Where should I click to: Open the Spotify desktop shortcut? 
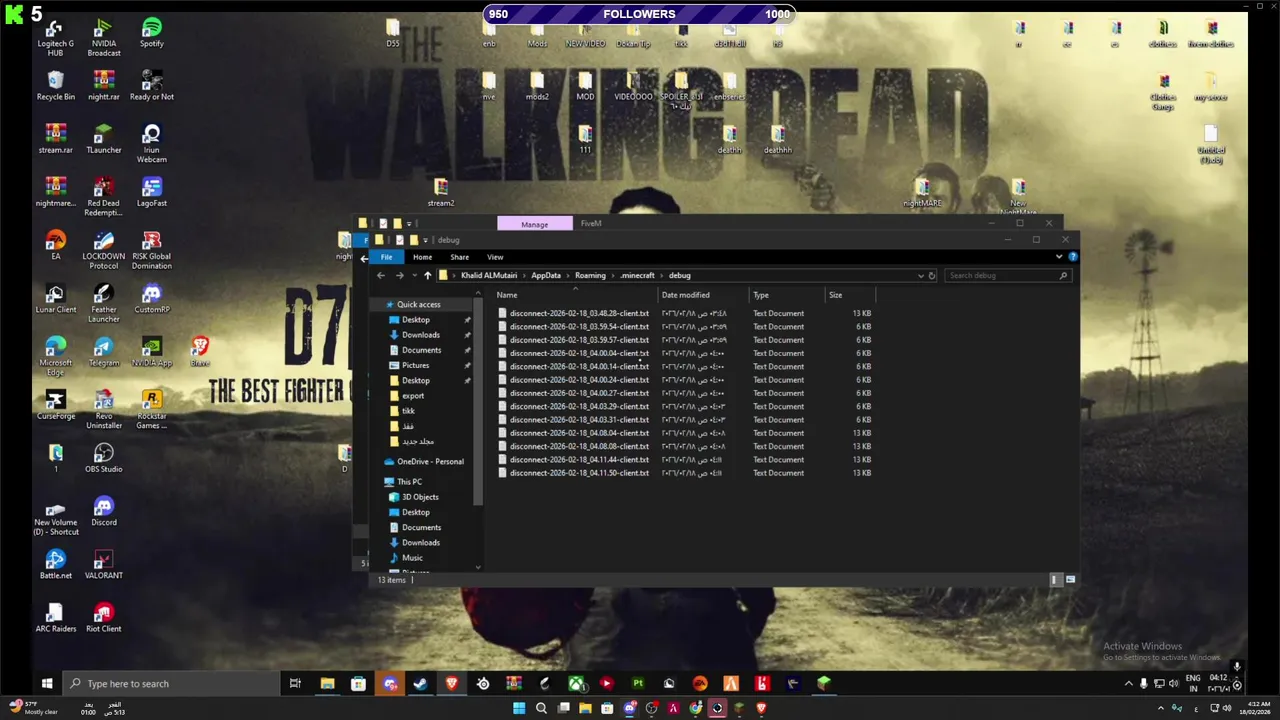[152, 33]
